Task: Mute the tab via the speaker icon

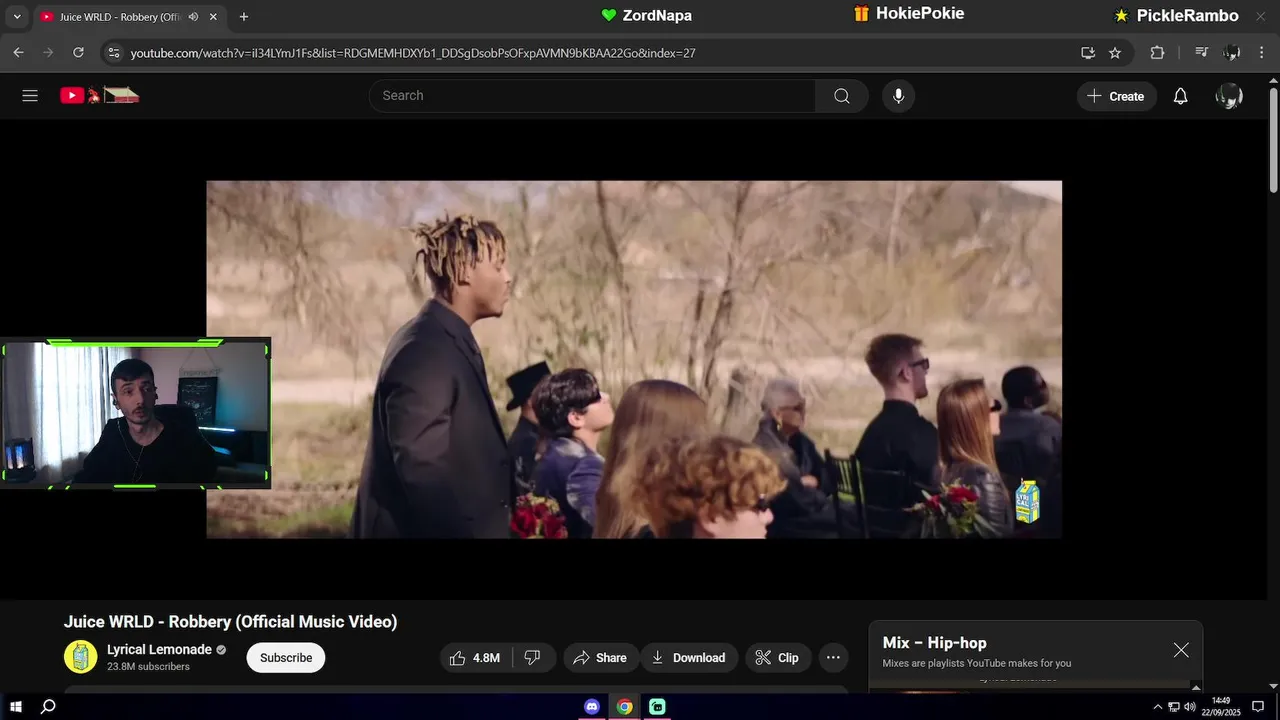Action: coord(193,17)
